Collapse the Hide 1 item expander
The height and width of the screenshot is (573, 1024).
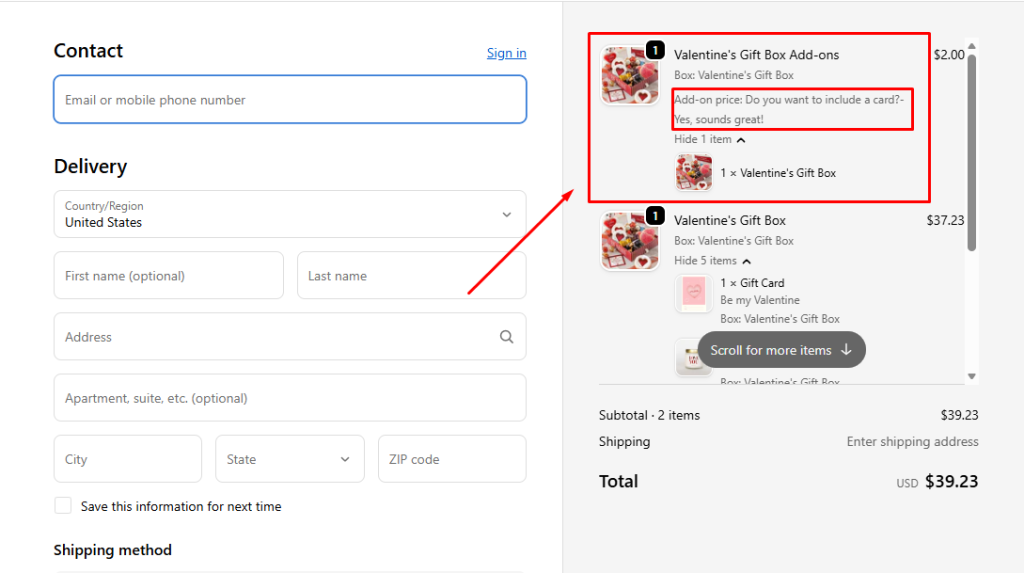[x=709, y=140]
